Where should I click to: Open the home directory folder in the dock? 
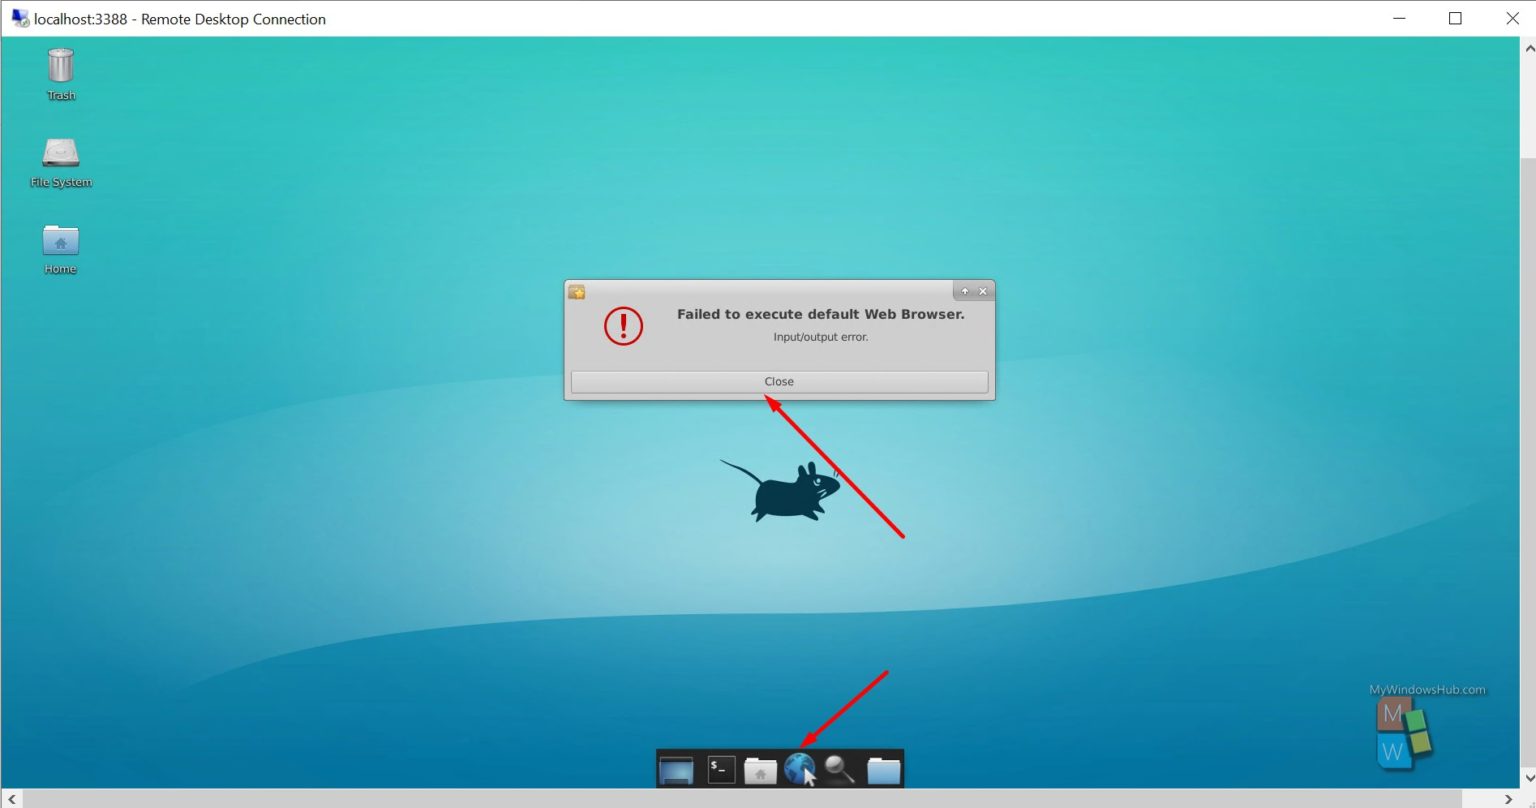759,768
